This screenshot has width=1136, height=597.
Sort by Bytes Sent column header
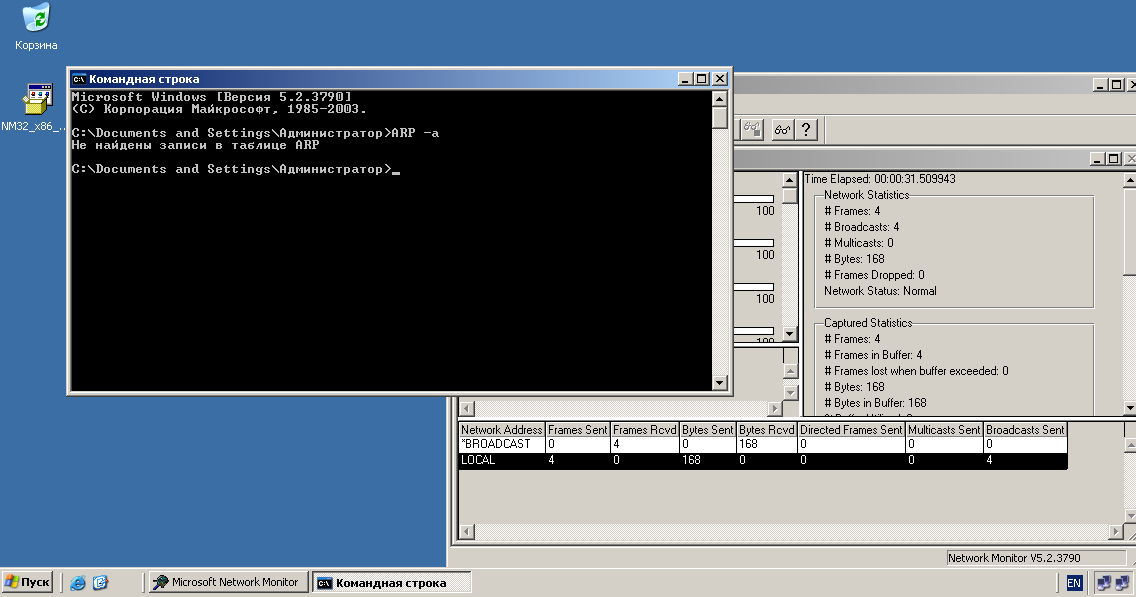coord(708,430)
